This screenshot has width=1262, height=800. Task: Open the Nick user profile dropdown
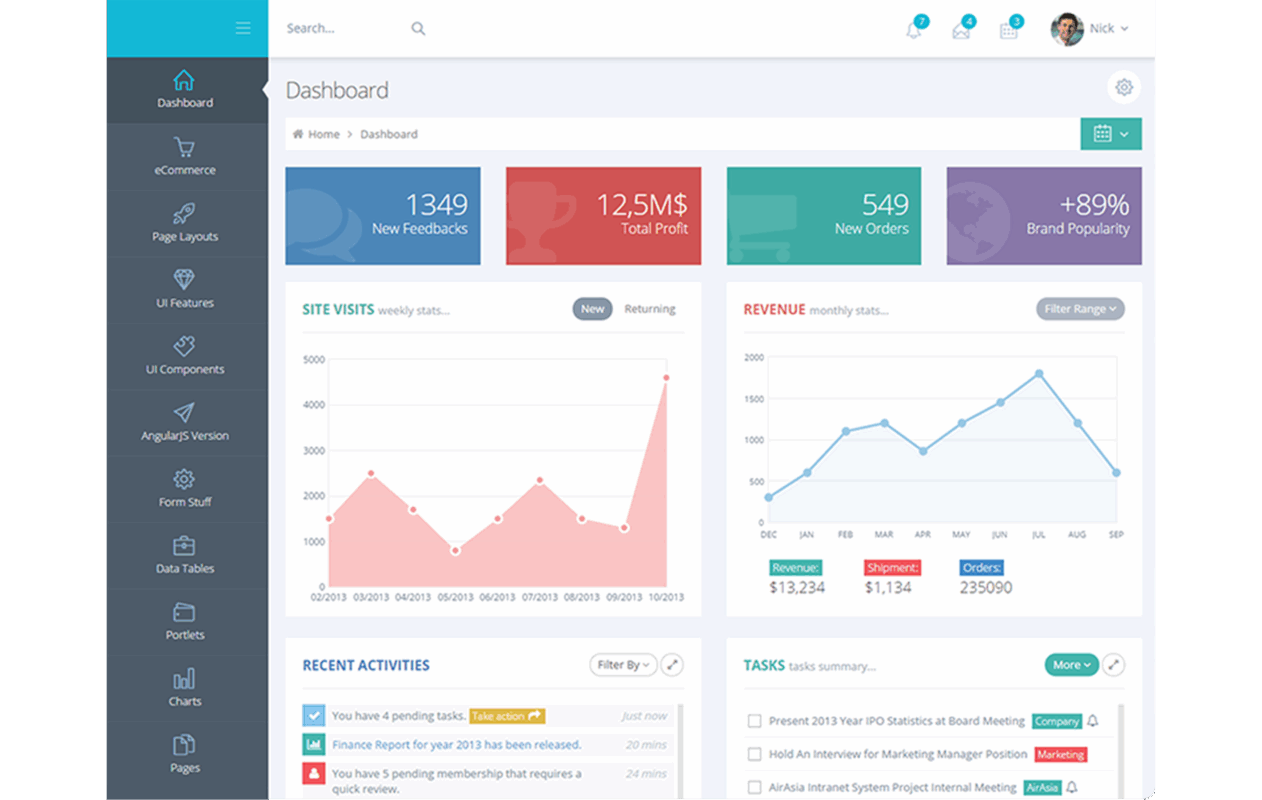pyautogui.click(x=1090, y=29)
